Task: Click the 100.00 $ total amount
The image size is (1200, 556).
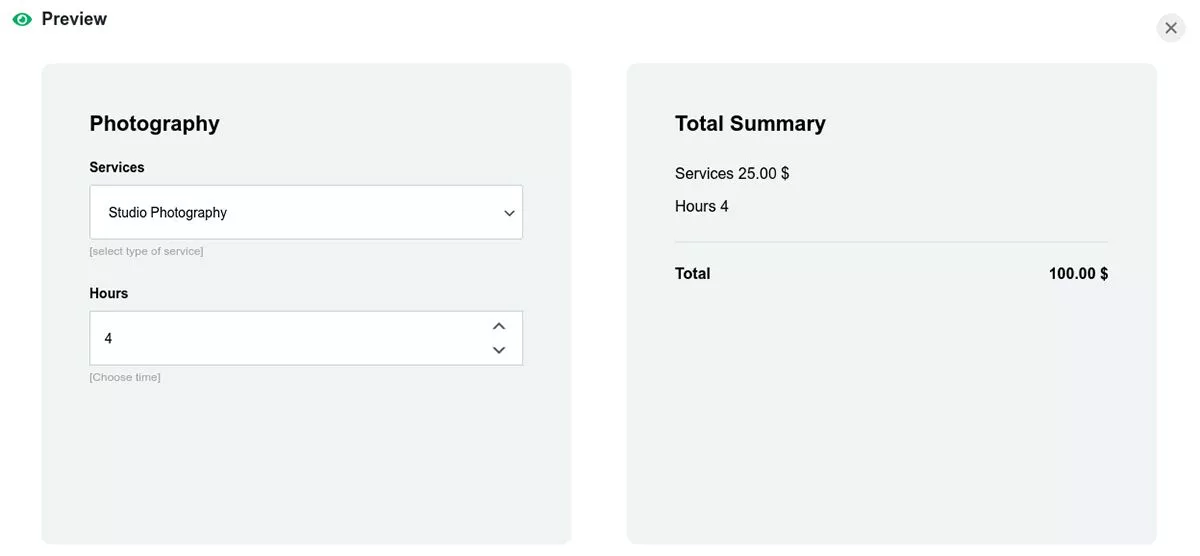Action: coord(1078,273)
